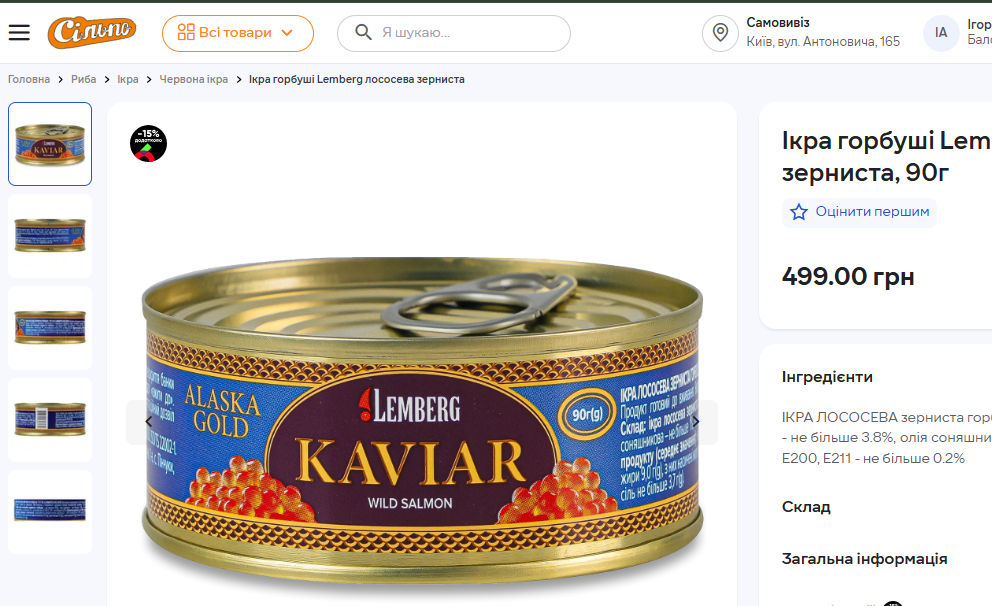
Task: Open the IA user avatar
Action: click(x=940, y=33)
